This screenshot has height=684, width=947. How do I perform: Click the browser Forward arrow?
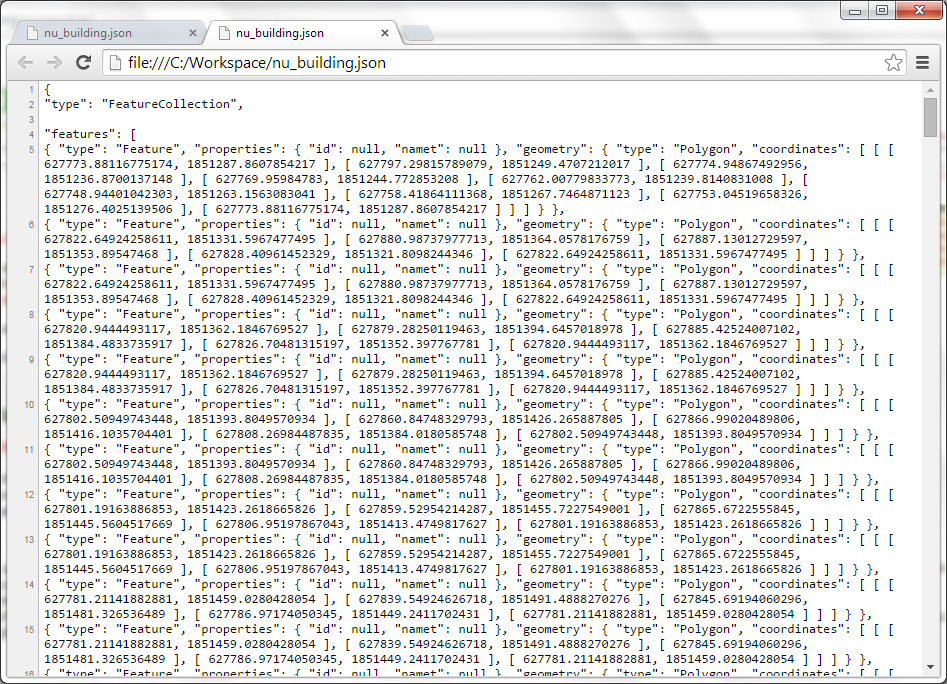(54, 62)
